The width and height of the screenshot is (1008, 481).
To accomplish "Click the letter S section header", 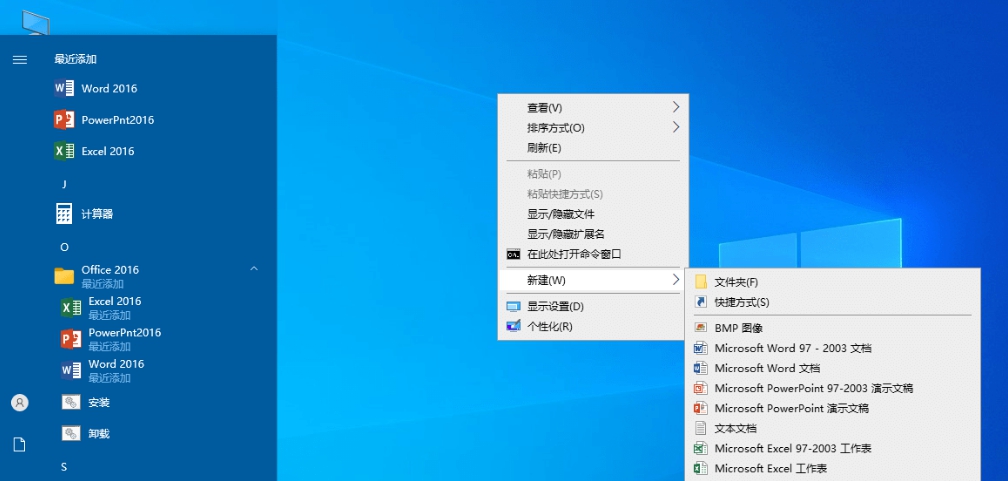I will pos(64,467).
